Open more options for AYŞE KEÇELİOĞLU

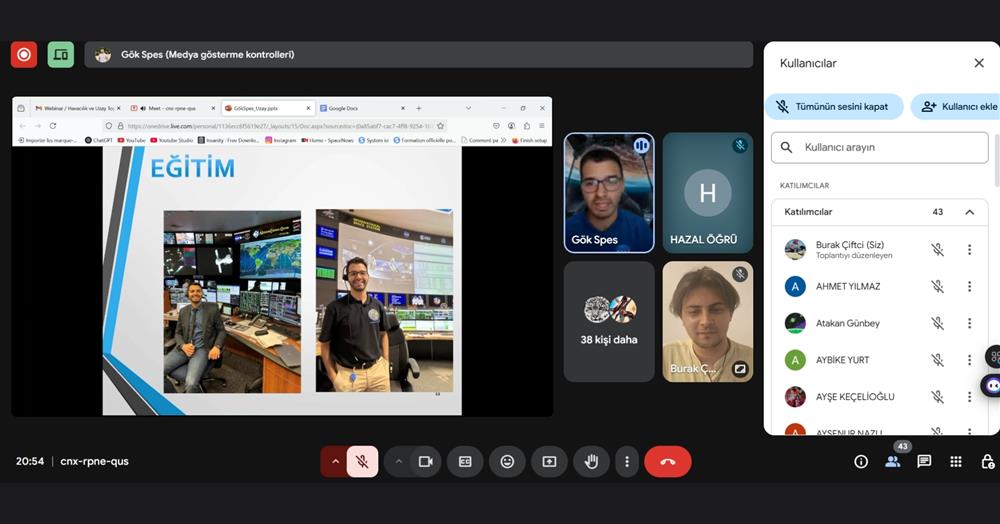click(969, 397)
